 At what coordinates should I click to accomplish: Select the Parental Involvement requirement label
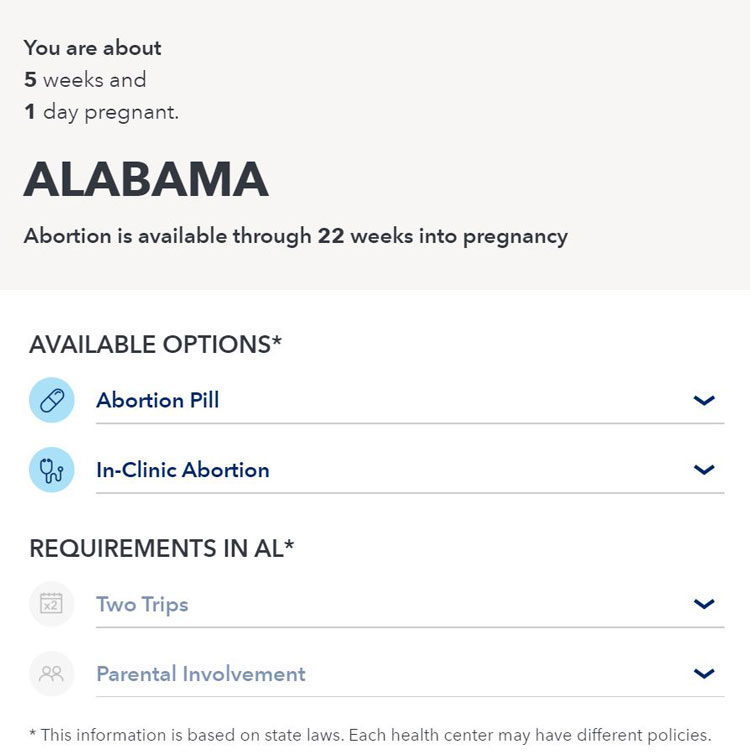pos(201,674)
